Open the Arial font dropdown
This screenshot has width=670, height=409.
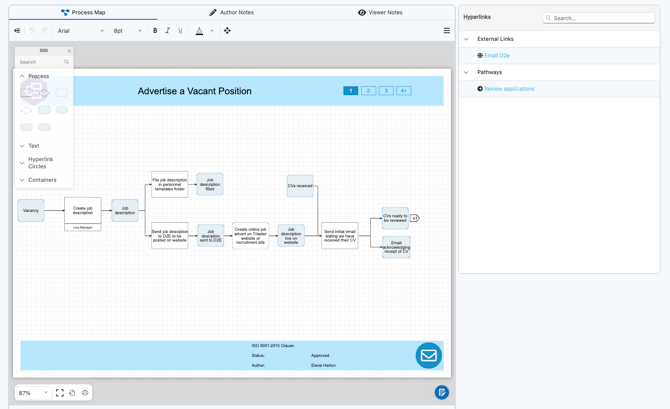tap(80, 31)
